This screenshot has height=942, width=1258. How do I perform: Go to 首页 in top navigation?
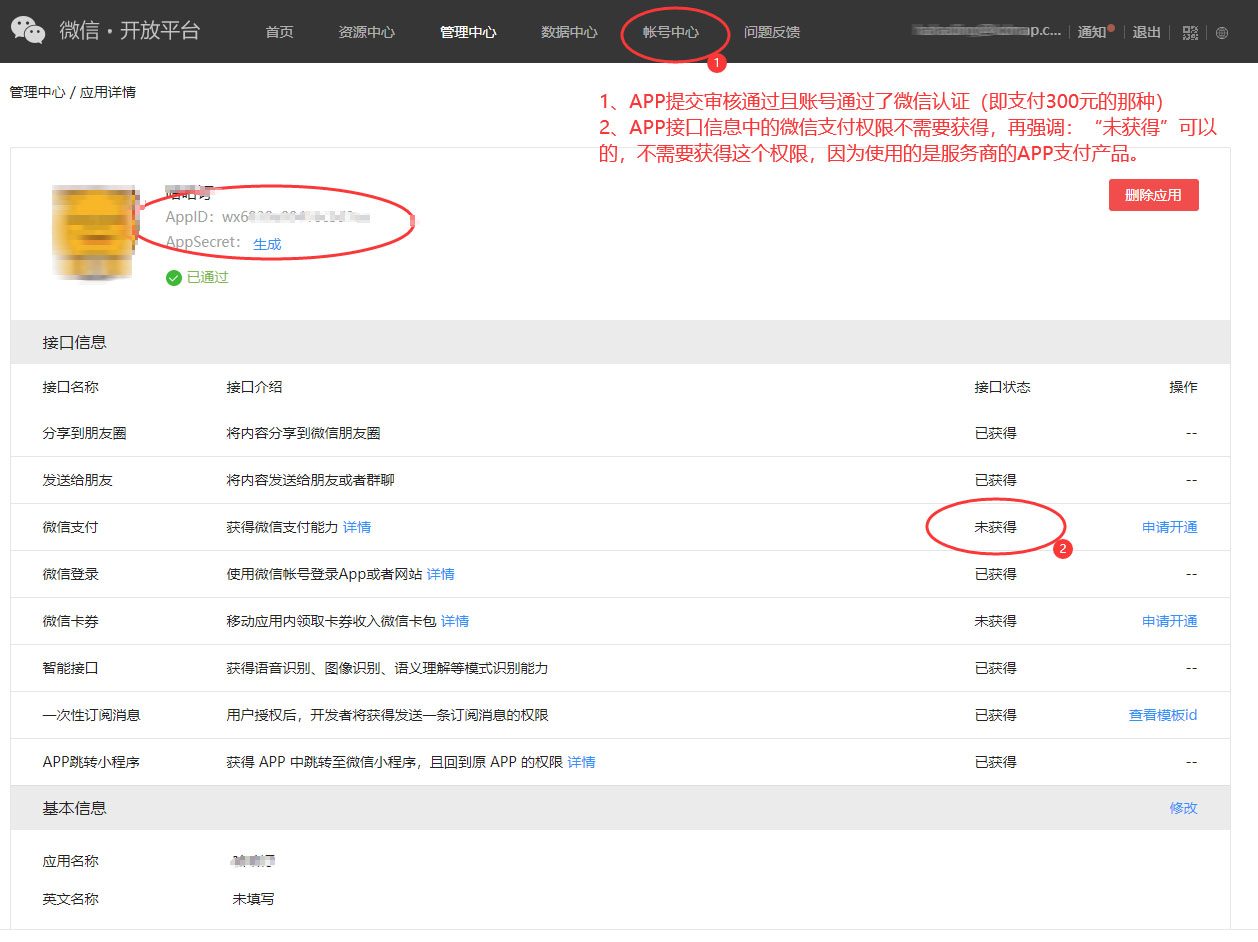280,32
